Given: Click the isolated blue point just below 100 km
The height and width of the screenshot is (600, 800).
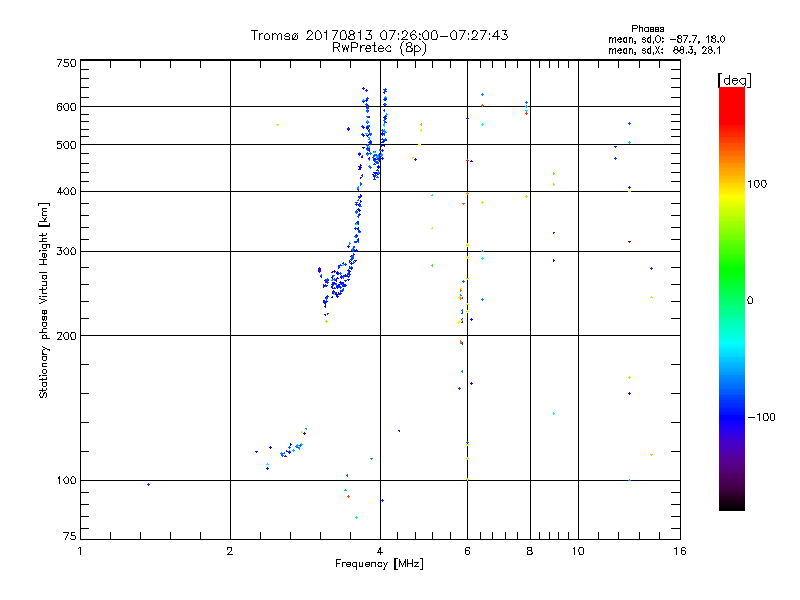Looking at the screenshot, I should pyautogui.click(x=148, y=484).
